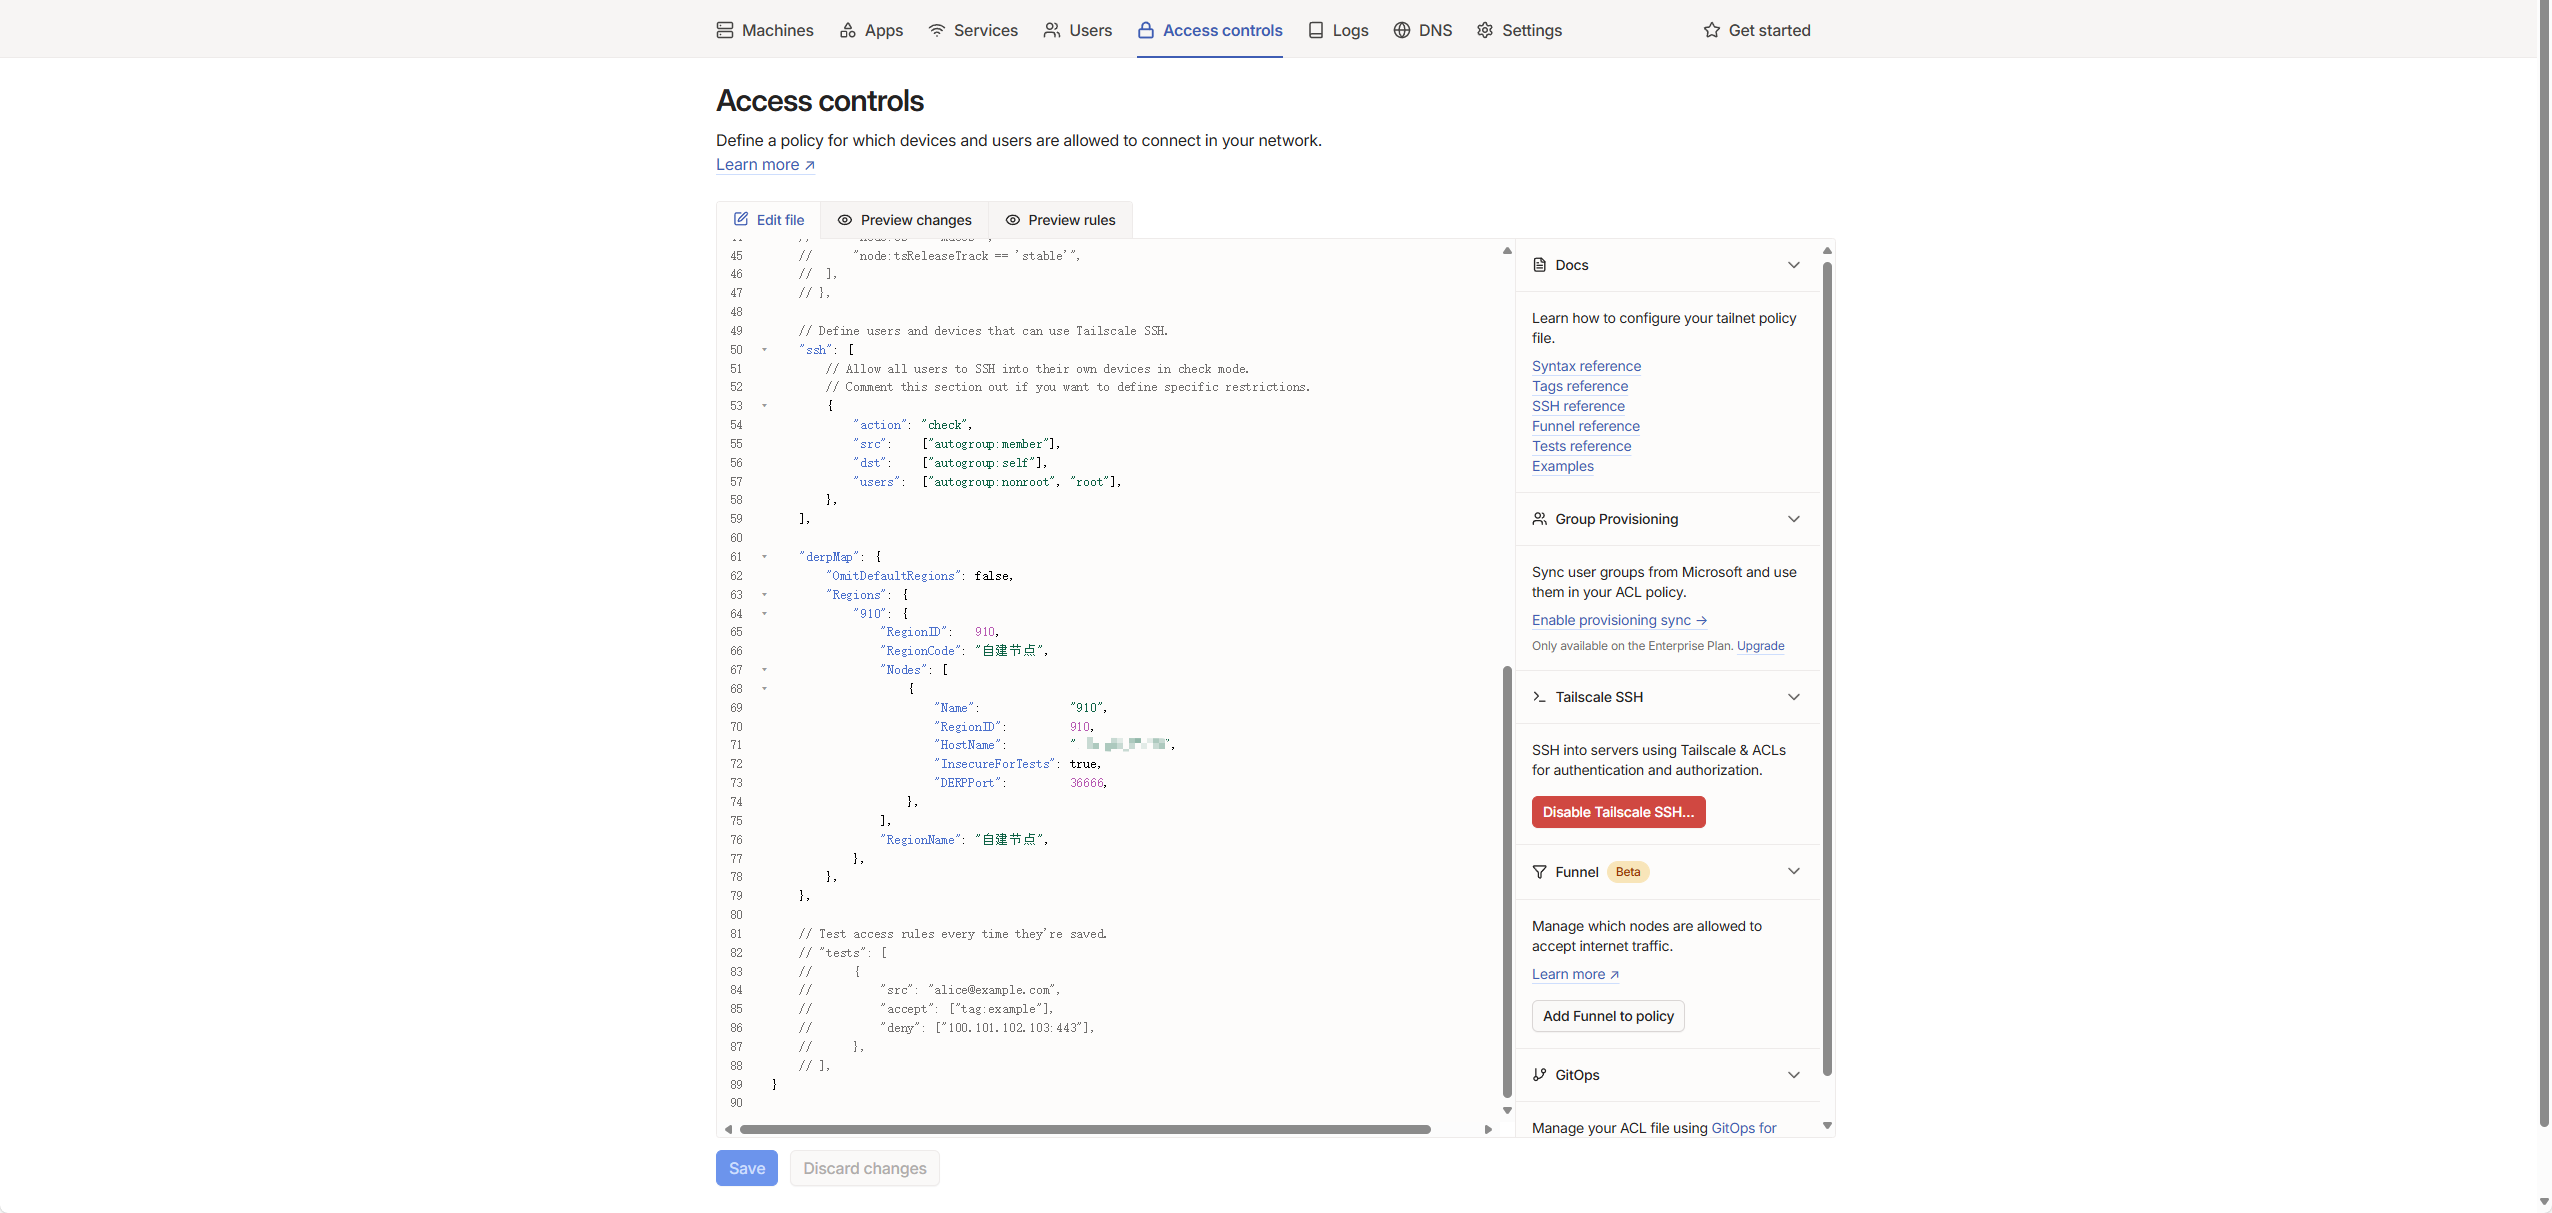Collapse the code block on line 53
This screenshot has height=1213, width=2552.
coord(765,406)
